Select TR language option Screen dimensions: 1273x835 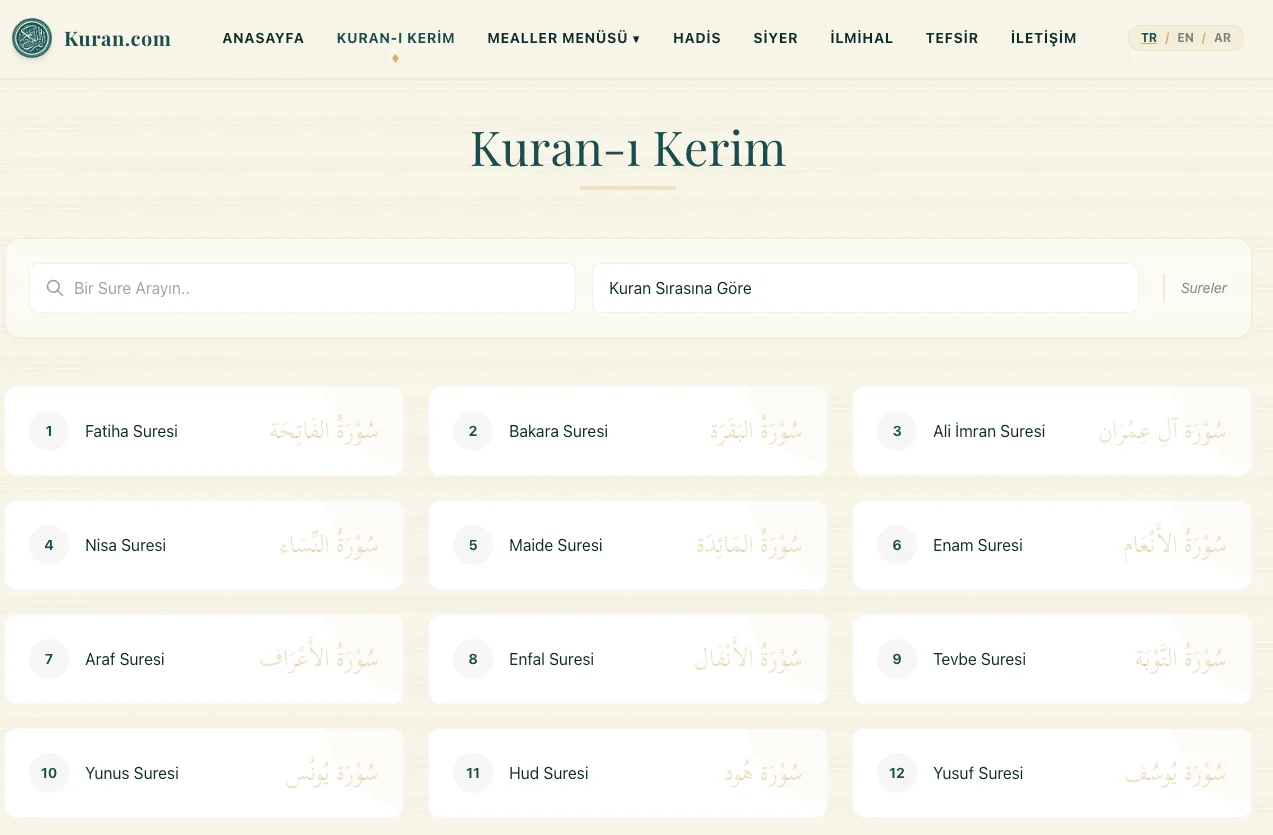click(x=1149, y=38)
